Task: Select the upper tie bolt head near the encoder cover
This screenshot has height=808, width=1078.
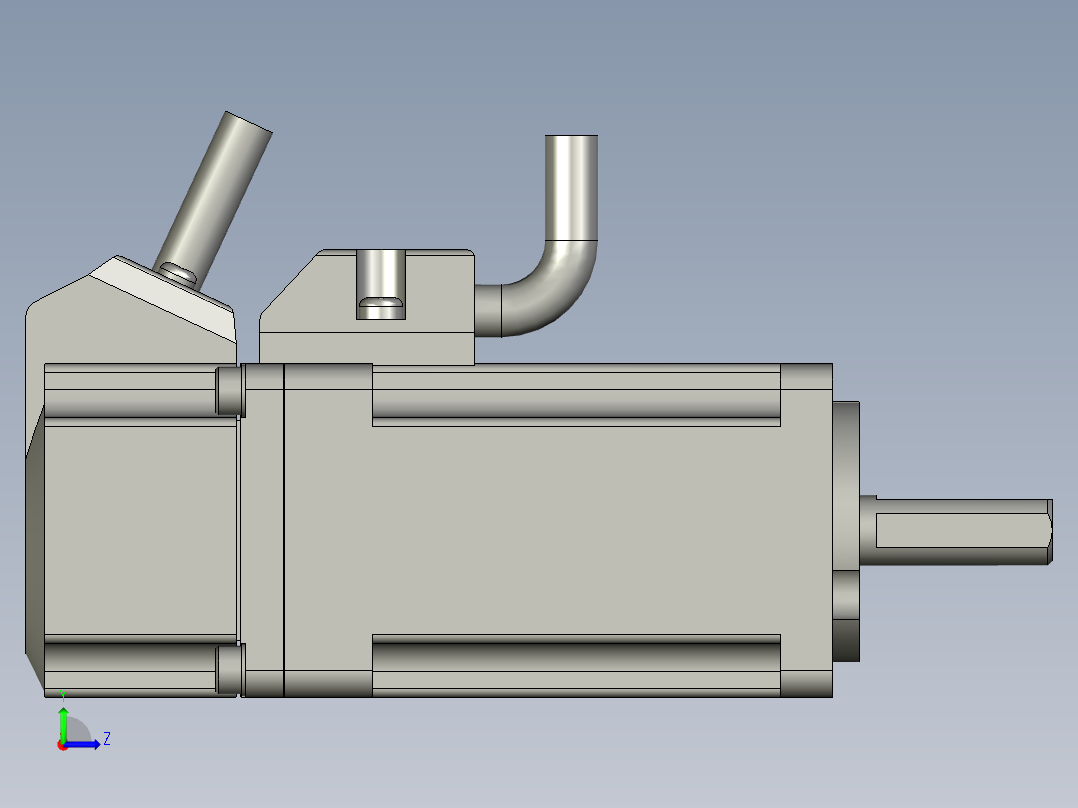Action: [x=230, y=391]
